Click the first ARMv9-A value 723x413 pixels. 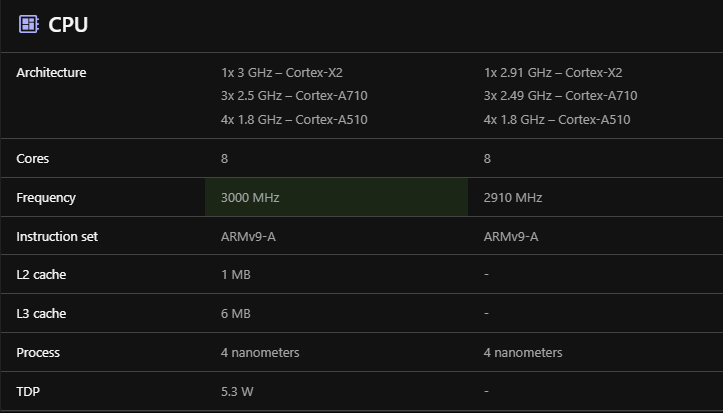[x=248, y=237]
